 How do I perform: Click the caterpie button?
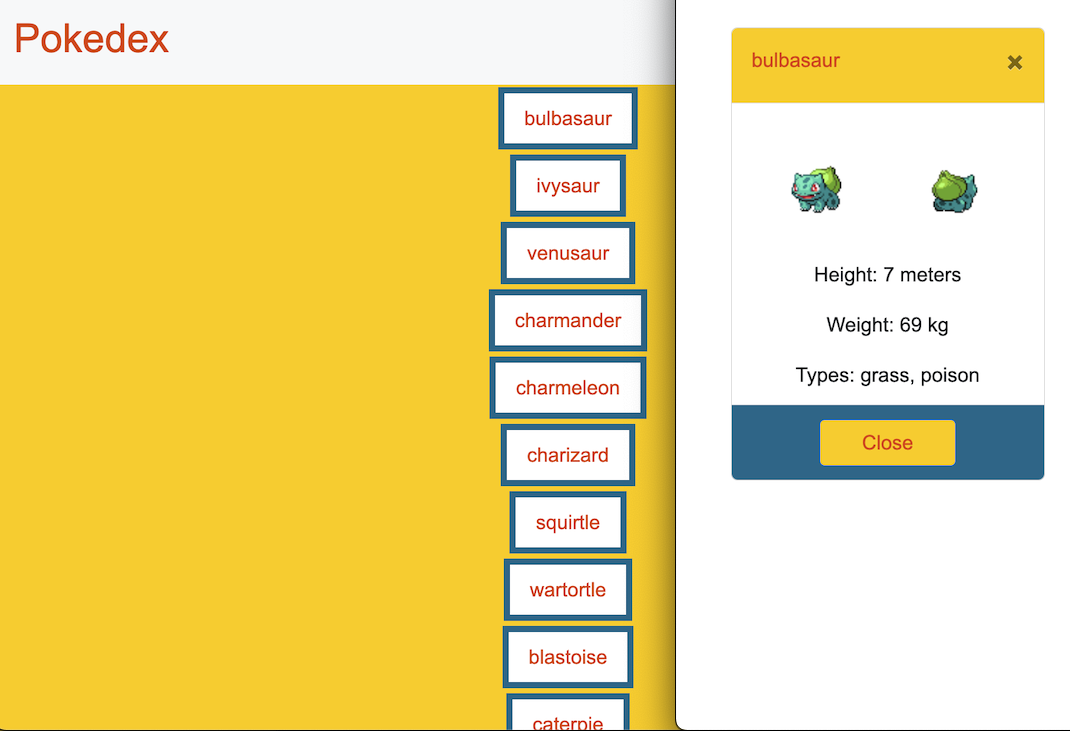568,713
